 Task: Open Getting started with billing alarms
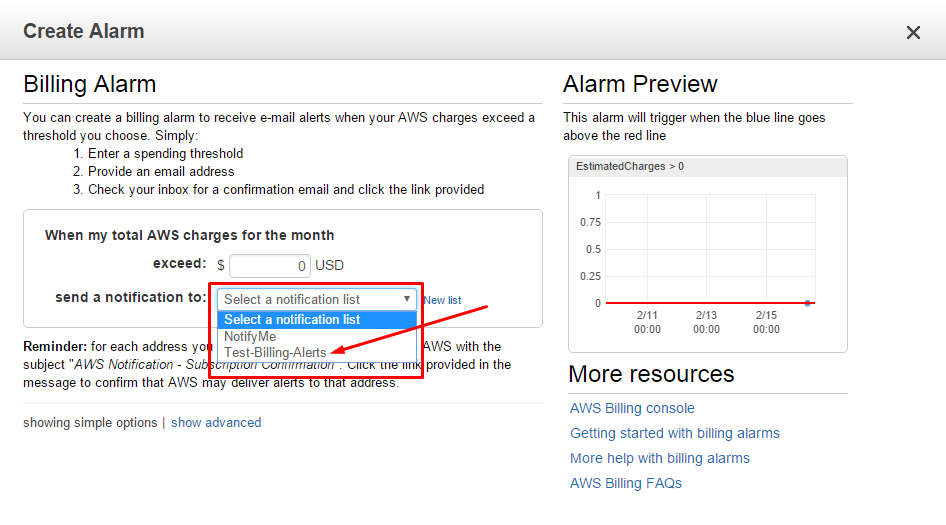pyautogui.click(x=675, y=433)
